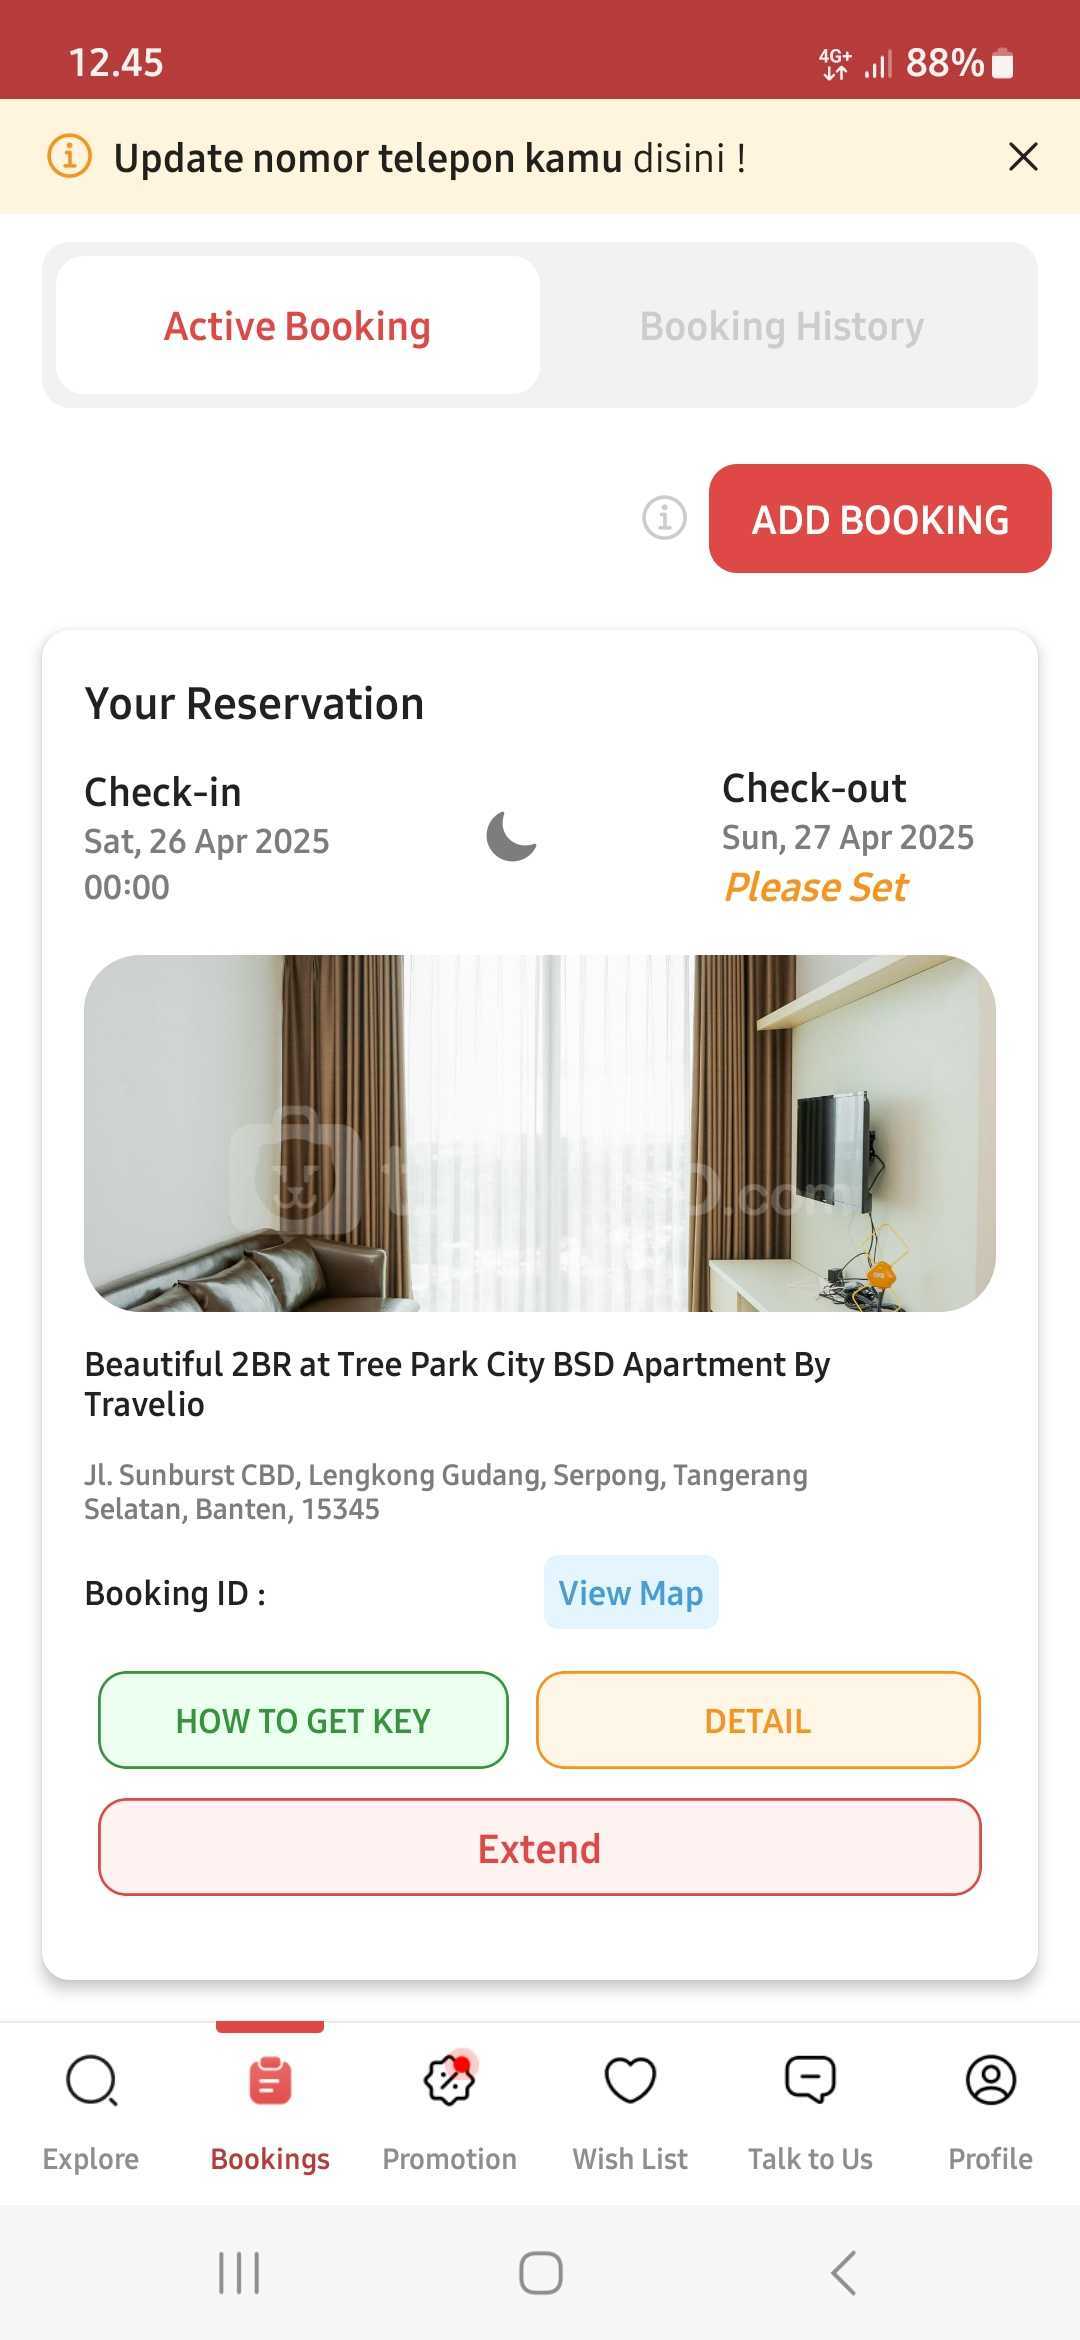
Task: Switch to Booking History tab
Action: pyautogui.click(x=782, y=326)
